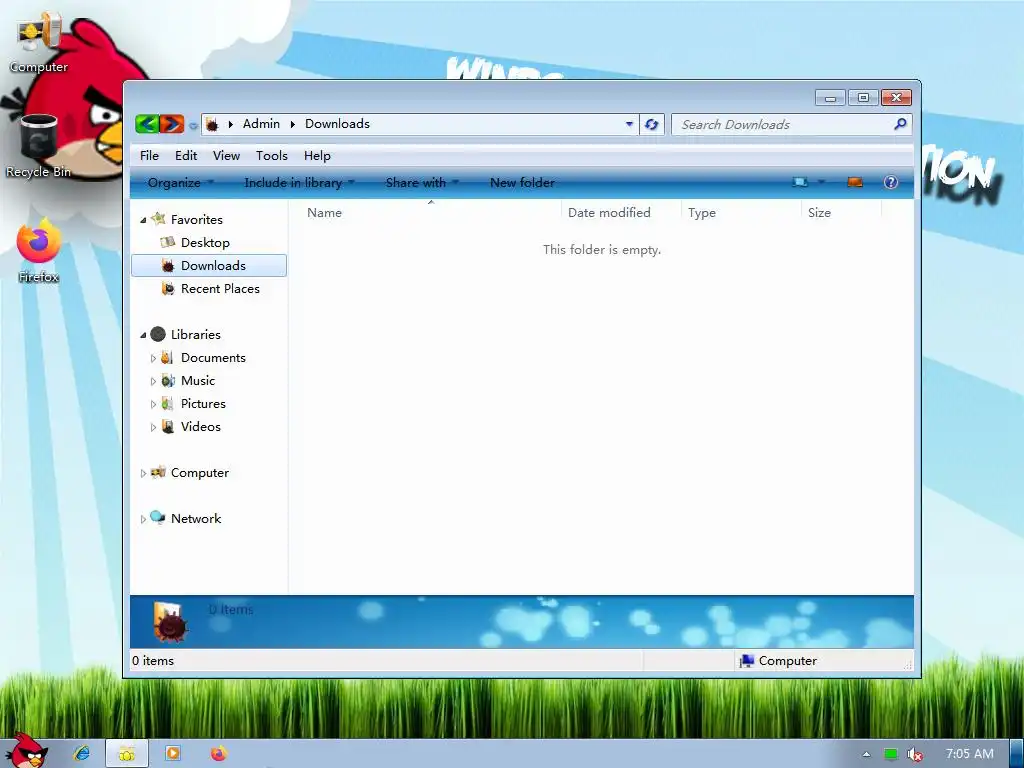Image resolution: width=1024 pixels, height=768 pixels.
Task: Collapse the Favorites group
Action: [143, 220]
